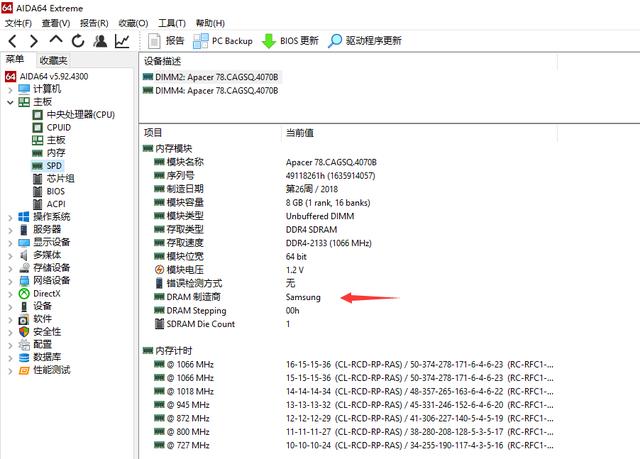Click the 报告 report toolbar button
640x459 pixels.
pyautogui.click(x=166, y=41)
